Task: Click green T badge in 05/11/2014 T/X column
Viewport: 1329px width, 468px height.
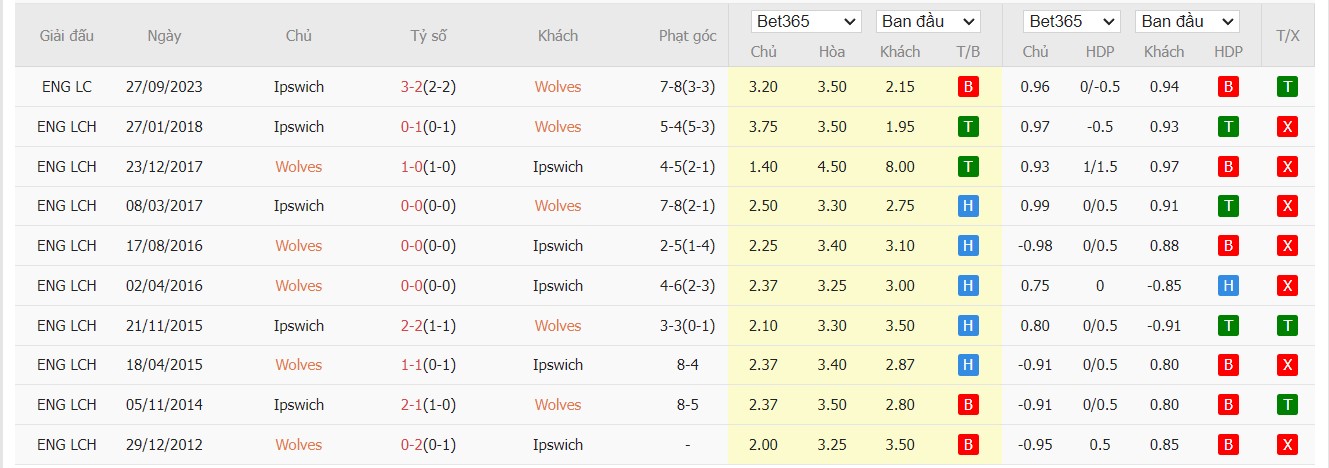Action: [x=1288, y=405]
